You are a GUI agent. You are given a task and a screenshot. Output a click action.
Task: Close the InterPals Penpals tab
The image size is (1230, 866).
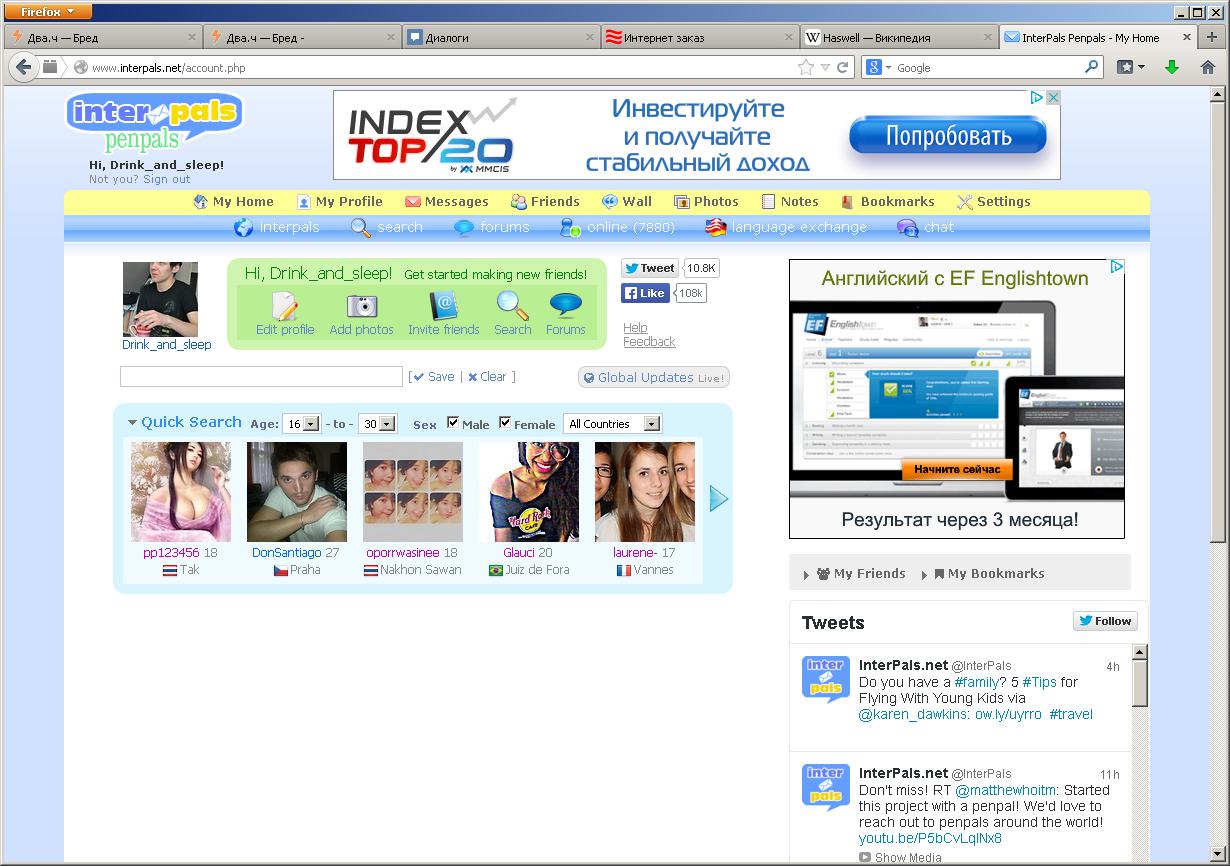1187,38
